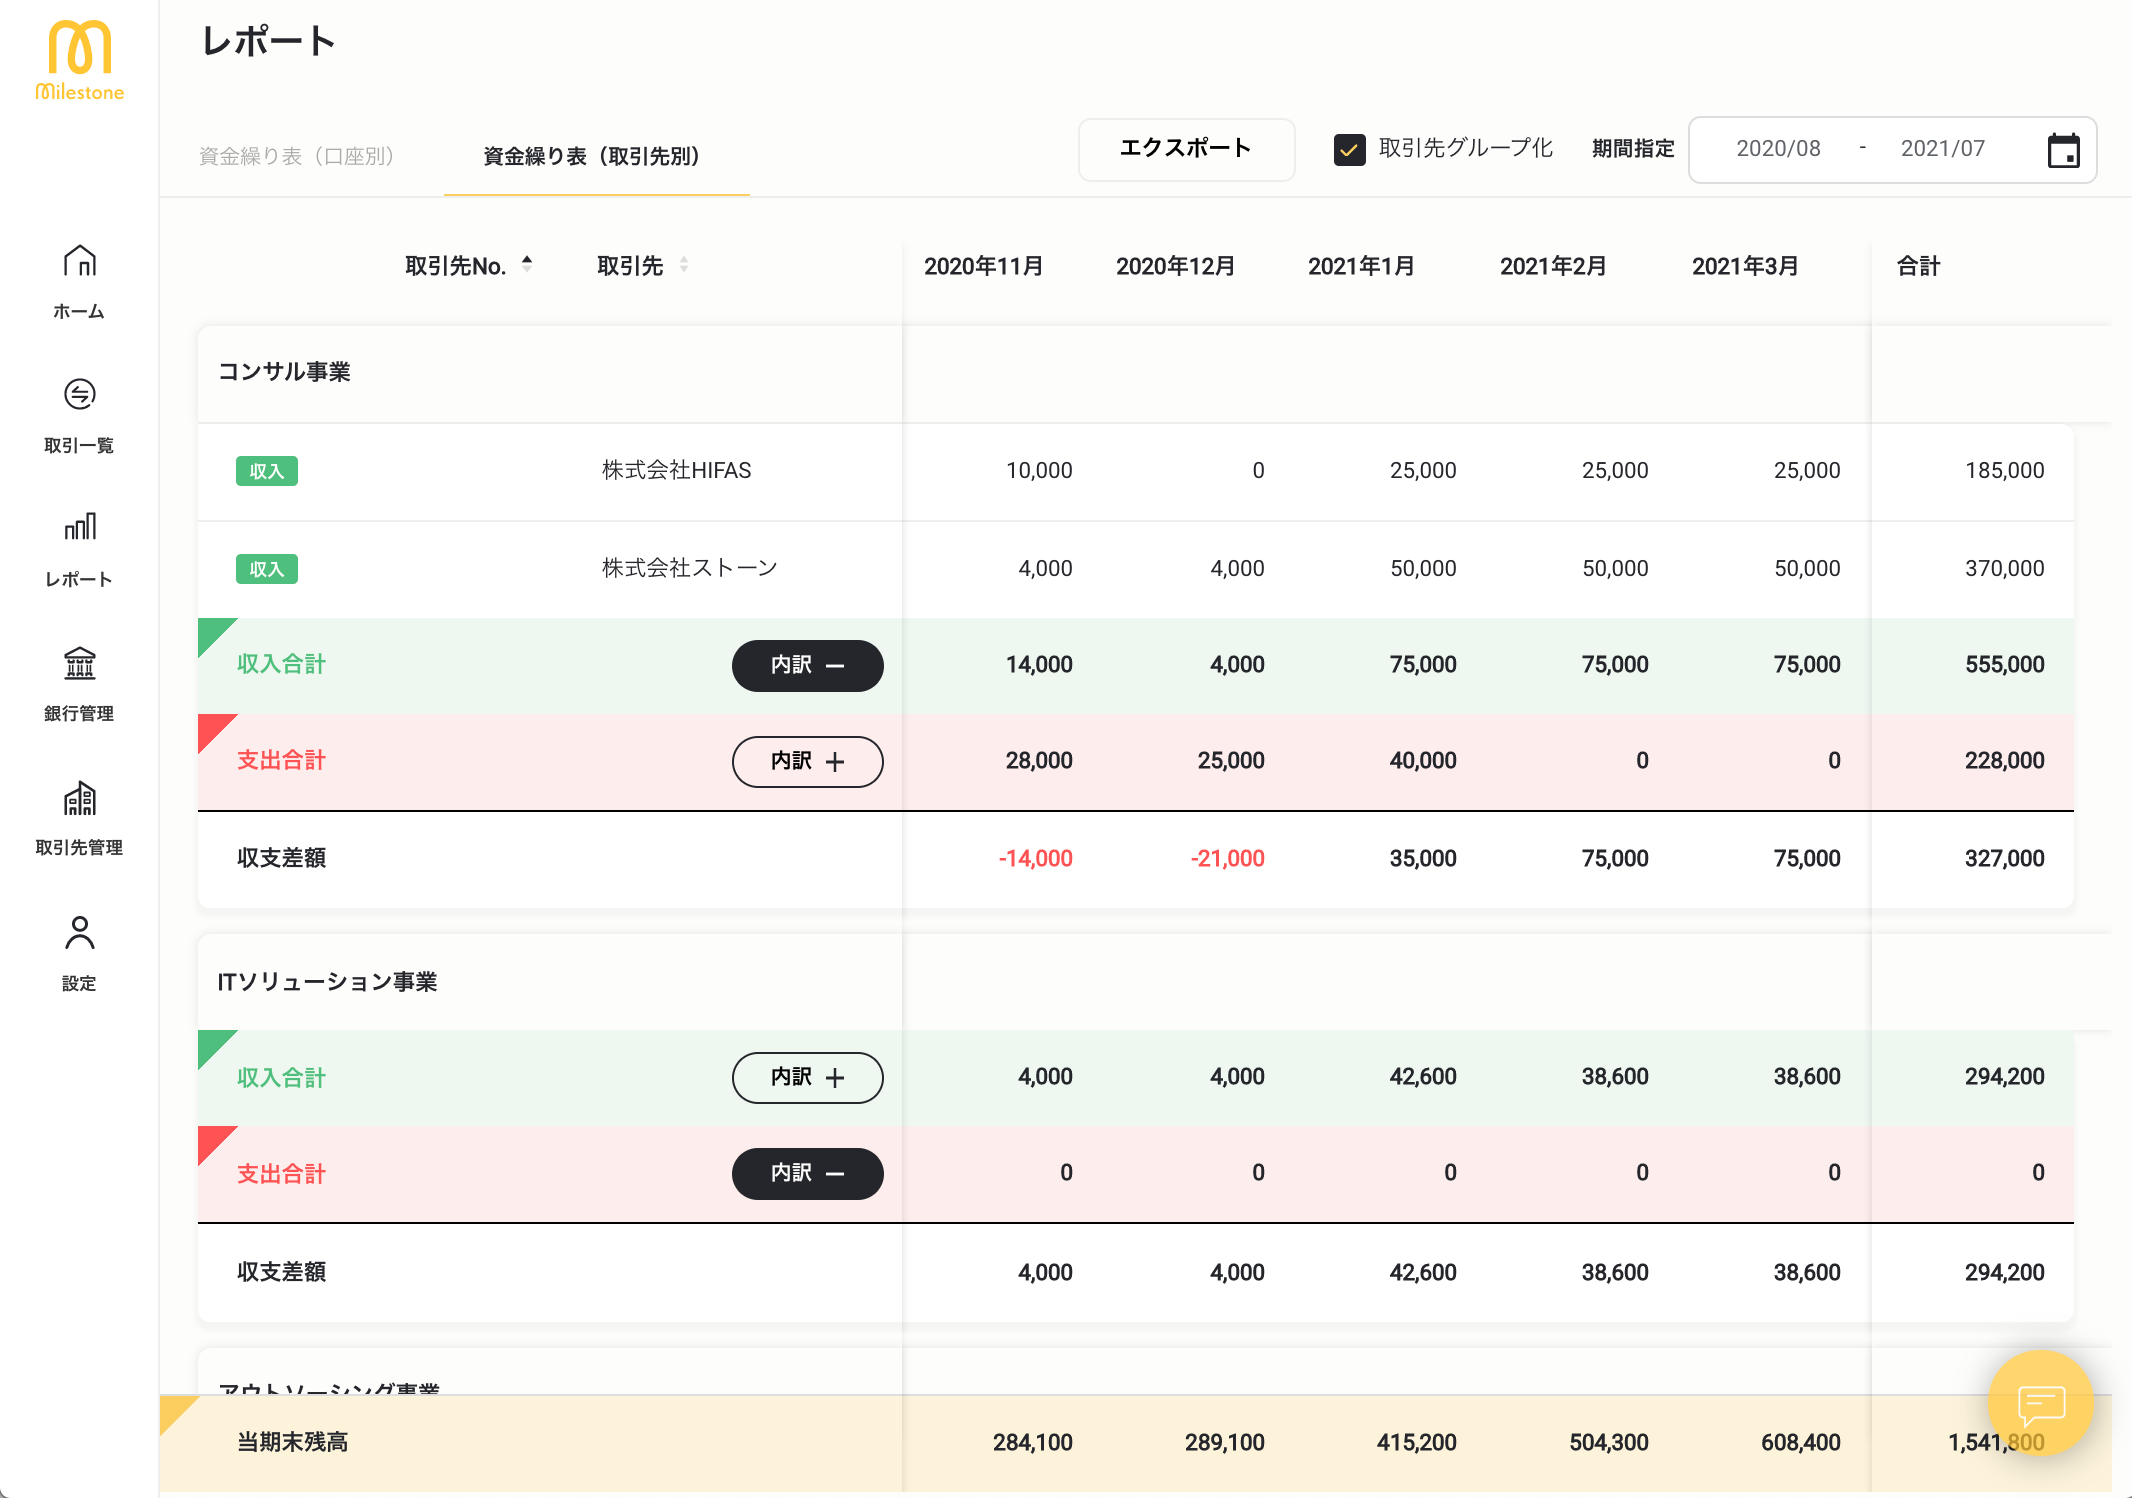Click 当期末残高 value 608,400
Viewport: 2132px width, 1498px height.
coord(1800,1442)
